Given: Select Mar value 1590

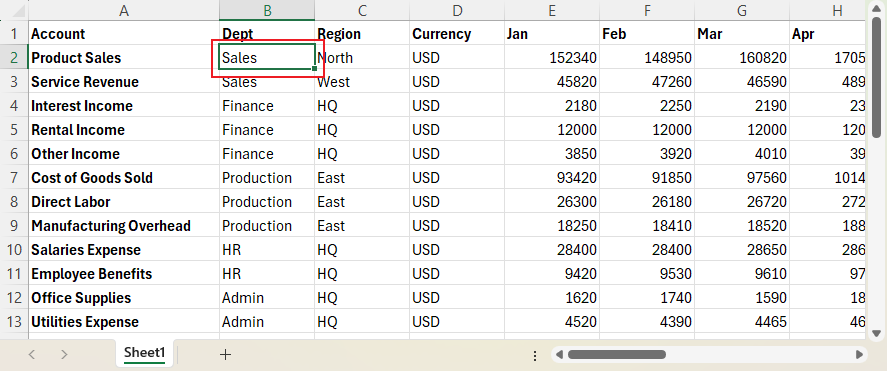Looking at the screenshot, I should click(742, 298).
